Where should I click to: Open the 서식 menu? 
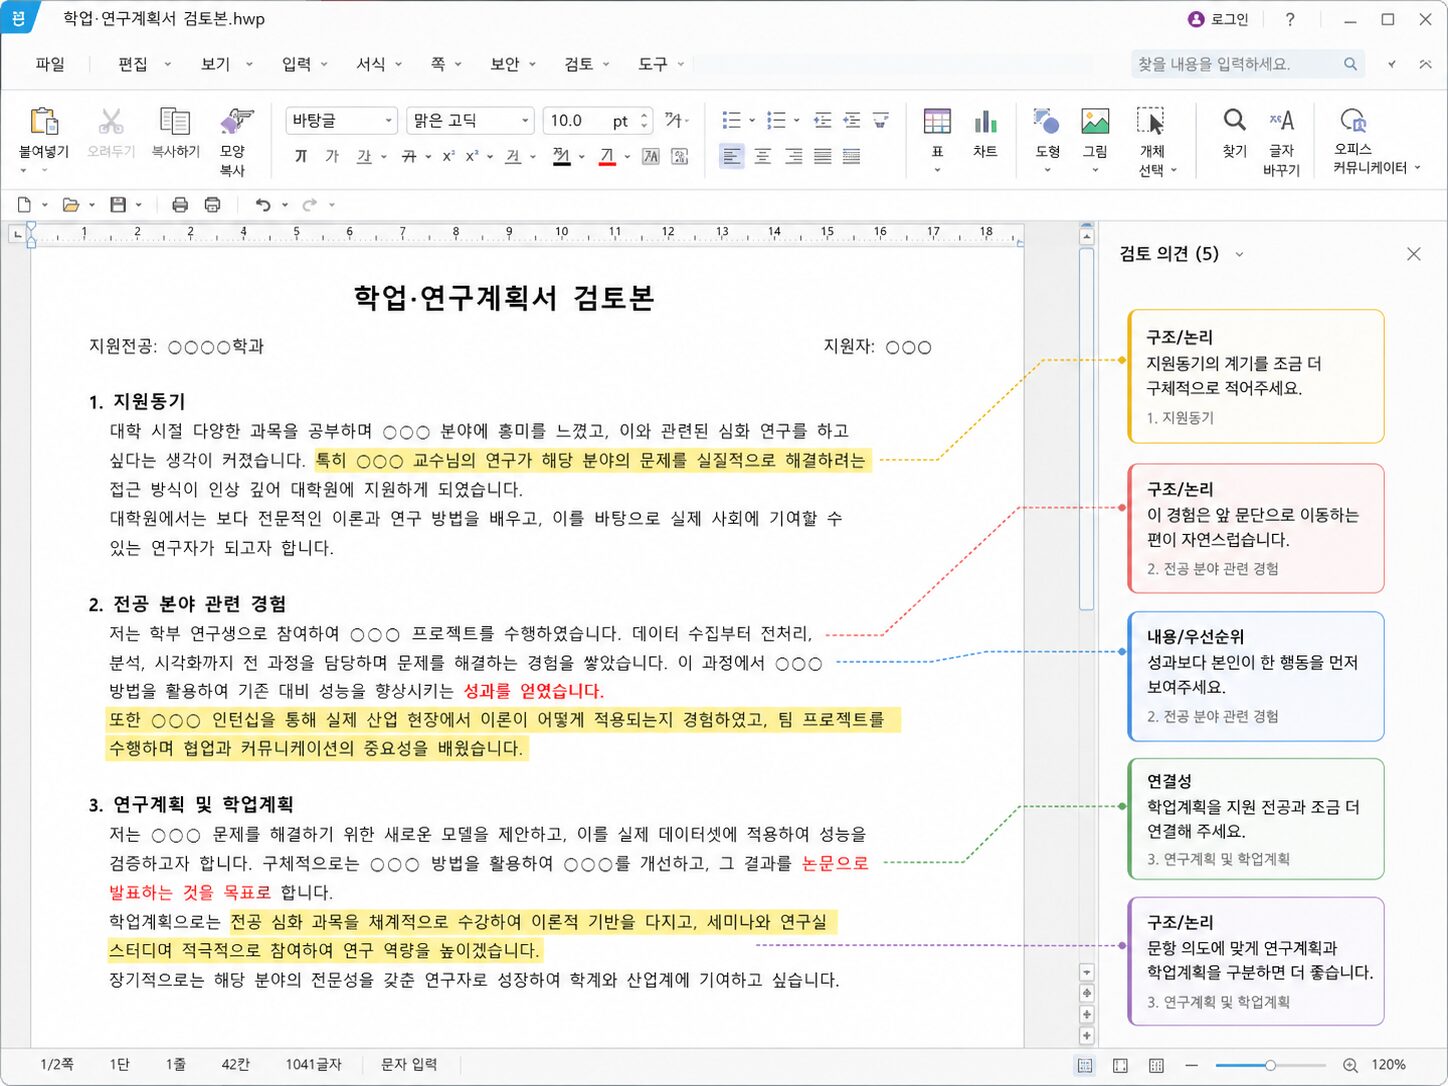(x=371, y=64)
